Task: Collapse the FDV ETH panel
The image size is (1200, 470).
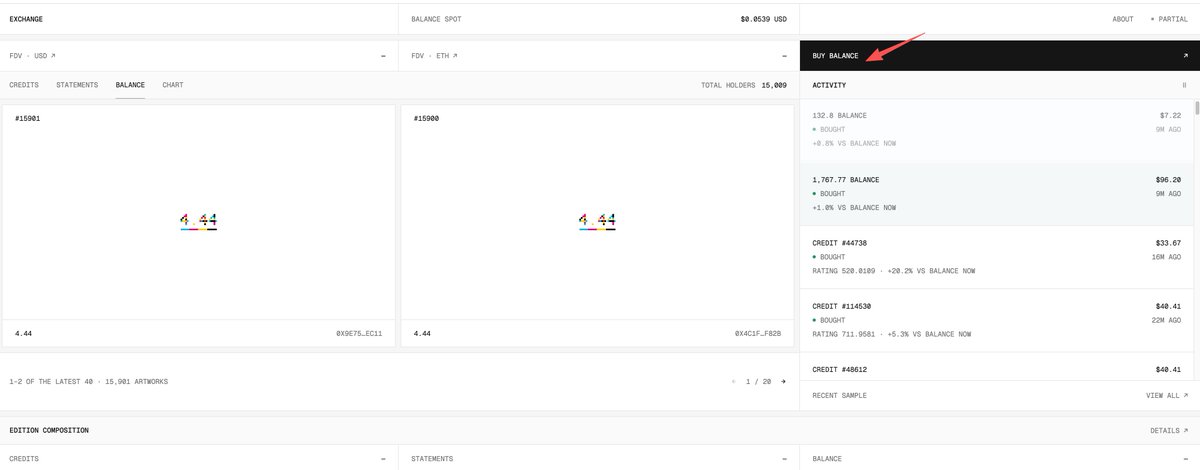Action: [785, 56]
